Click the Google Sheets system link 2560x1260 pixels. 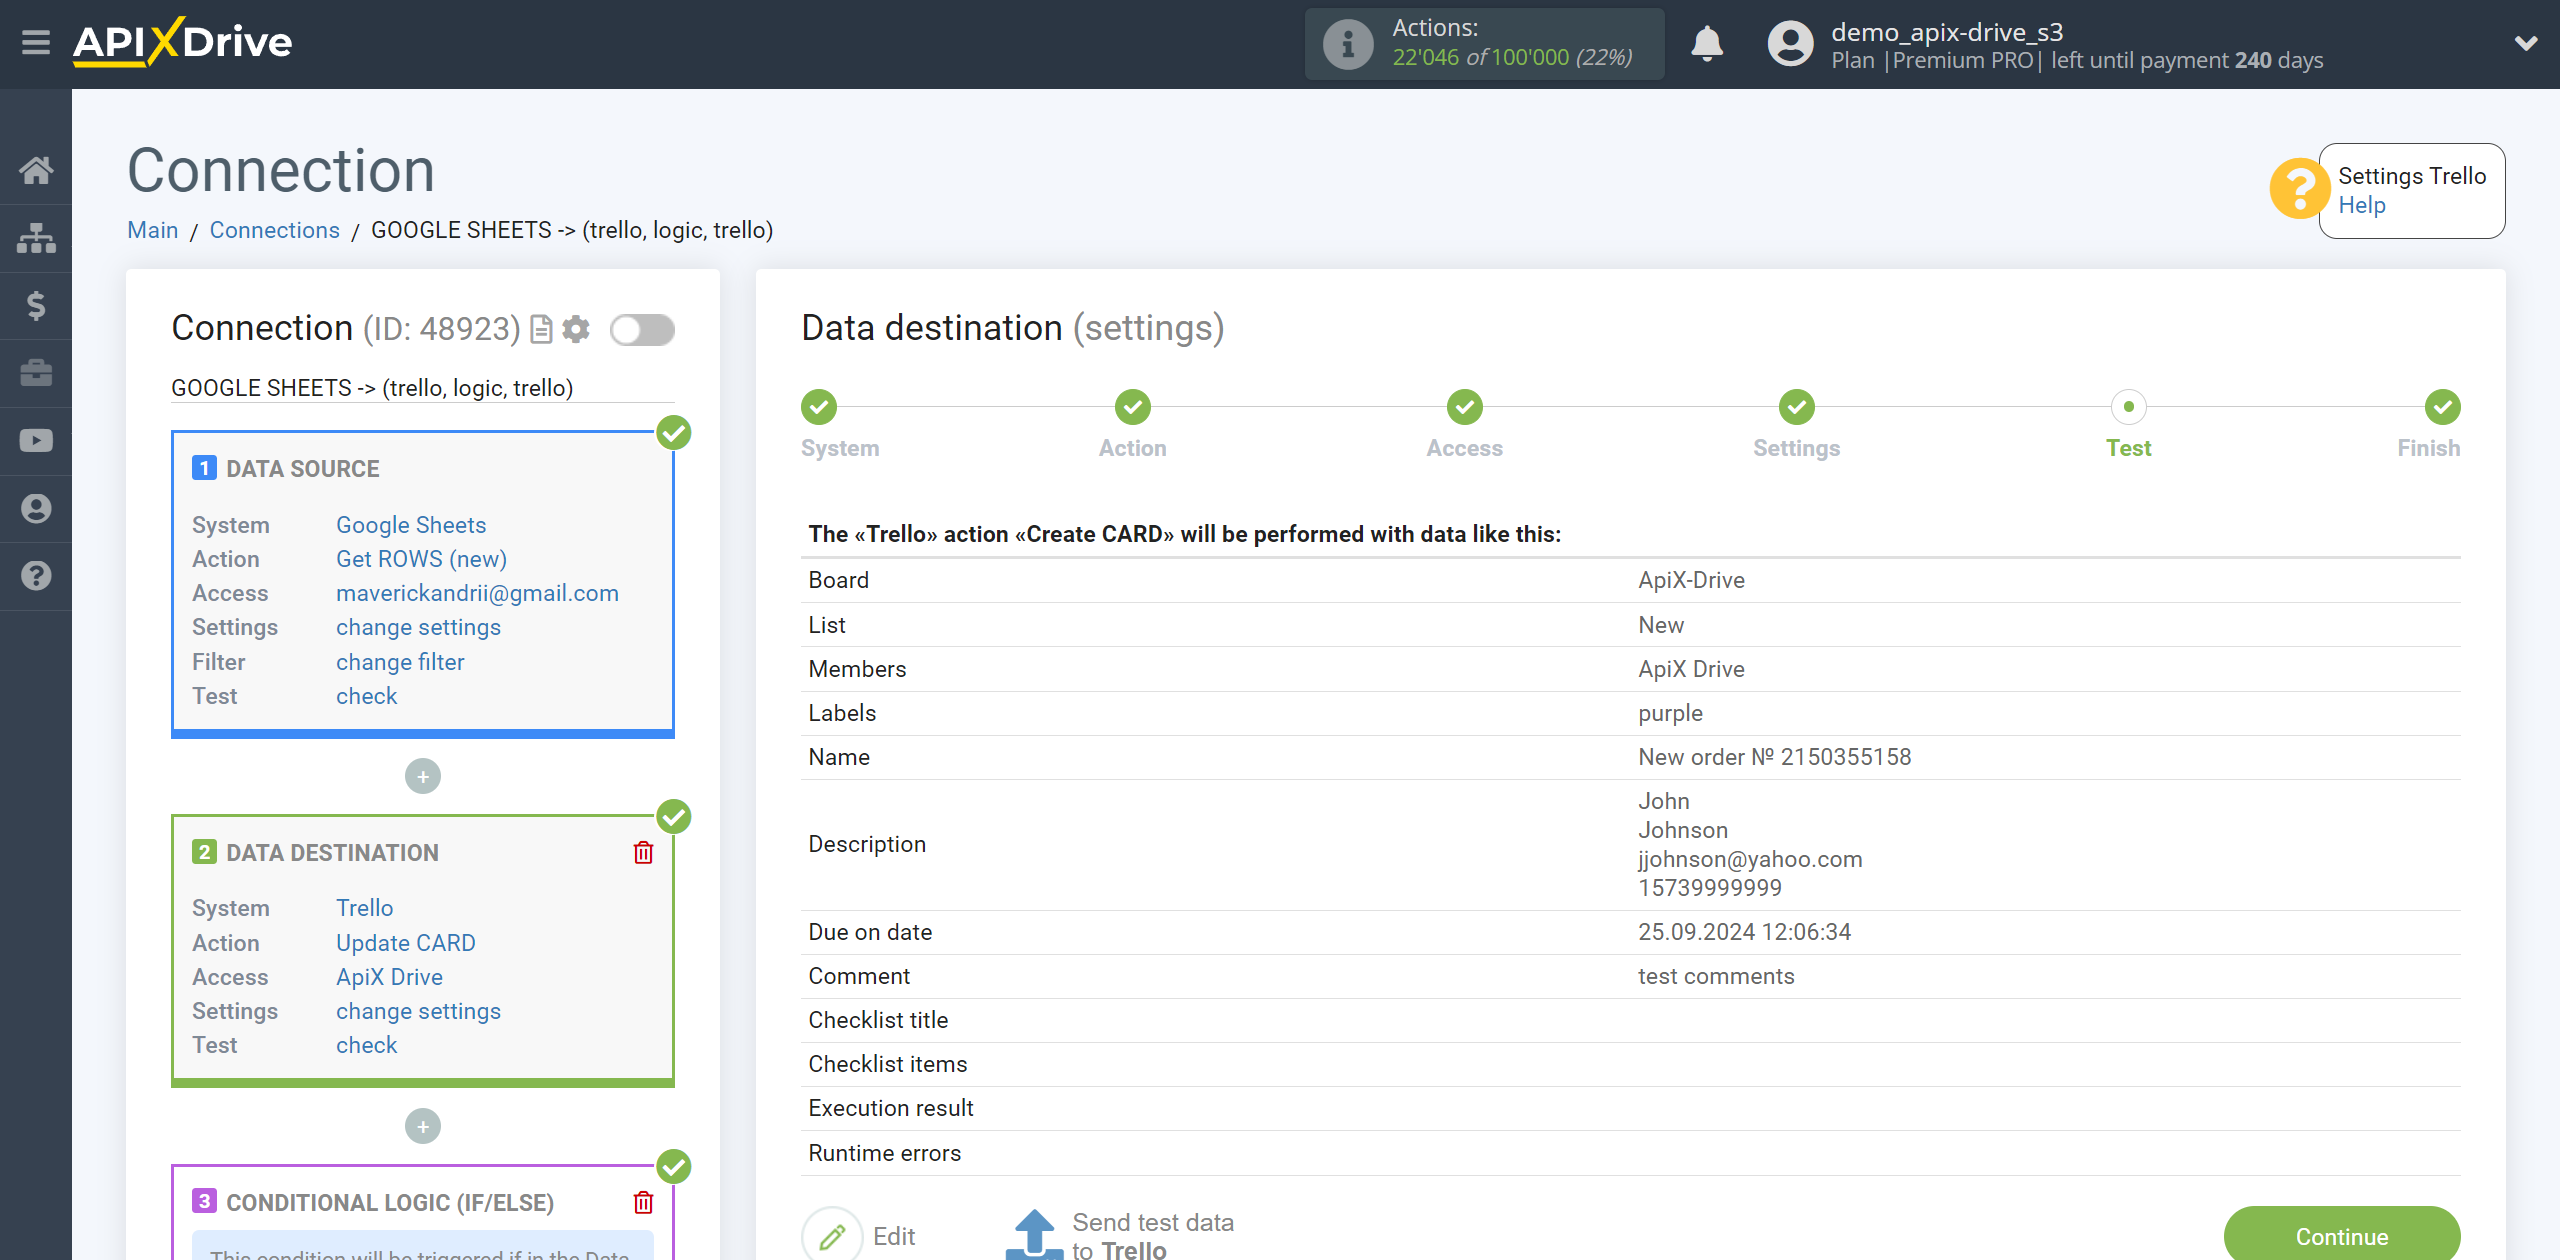pos(411,525)
